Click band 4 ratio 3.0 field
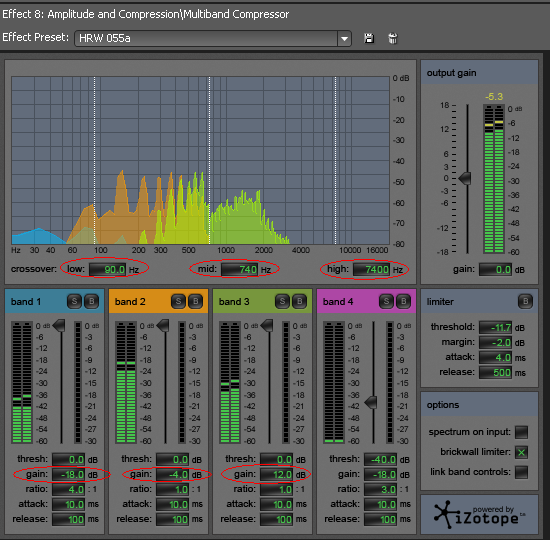The image size is (550, 540). (x=380, y=489)
